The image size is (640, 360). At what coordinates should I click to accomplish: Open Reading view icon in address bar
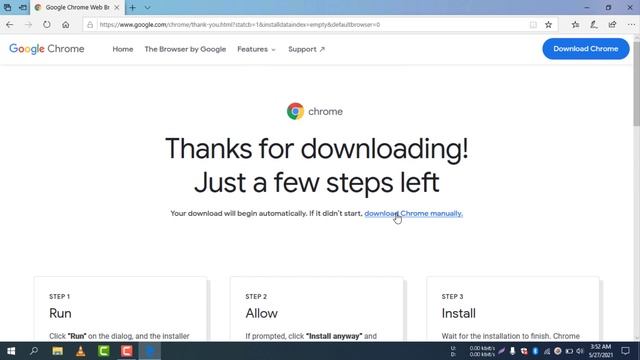coord(533,25)
